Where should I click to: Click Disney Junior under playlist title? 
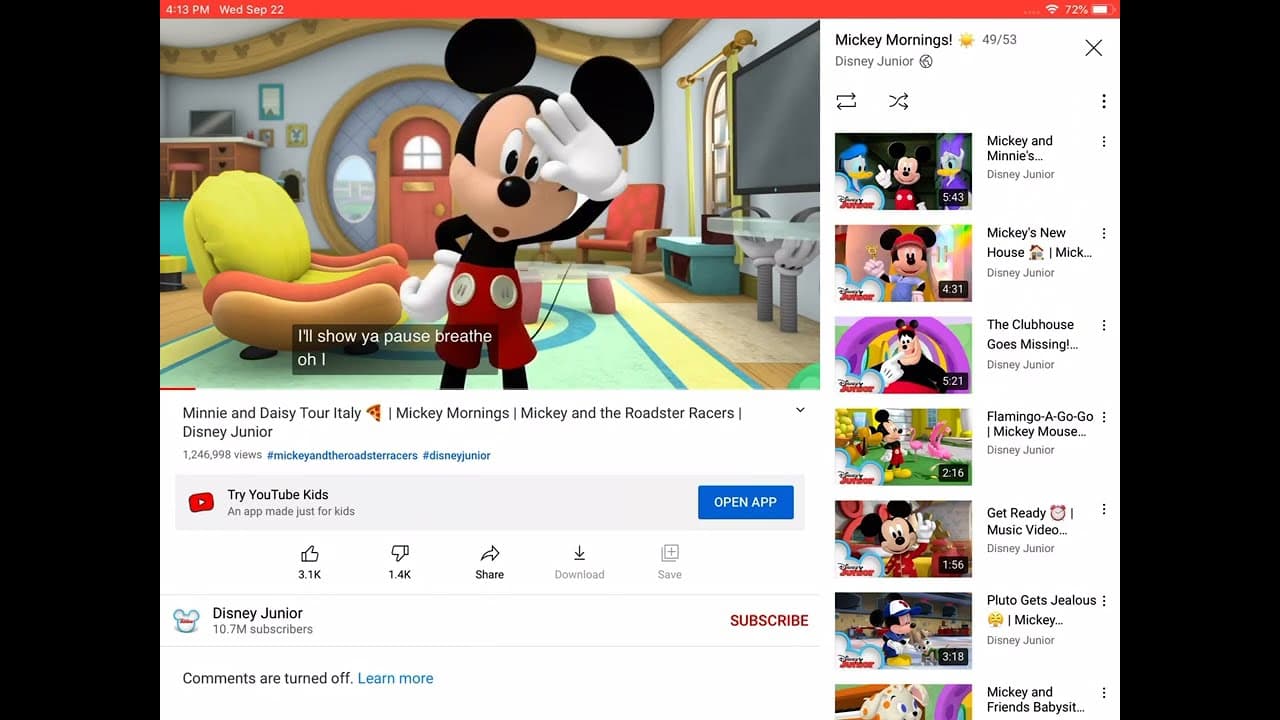[874, 61]
